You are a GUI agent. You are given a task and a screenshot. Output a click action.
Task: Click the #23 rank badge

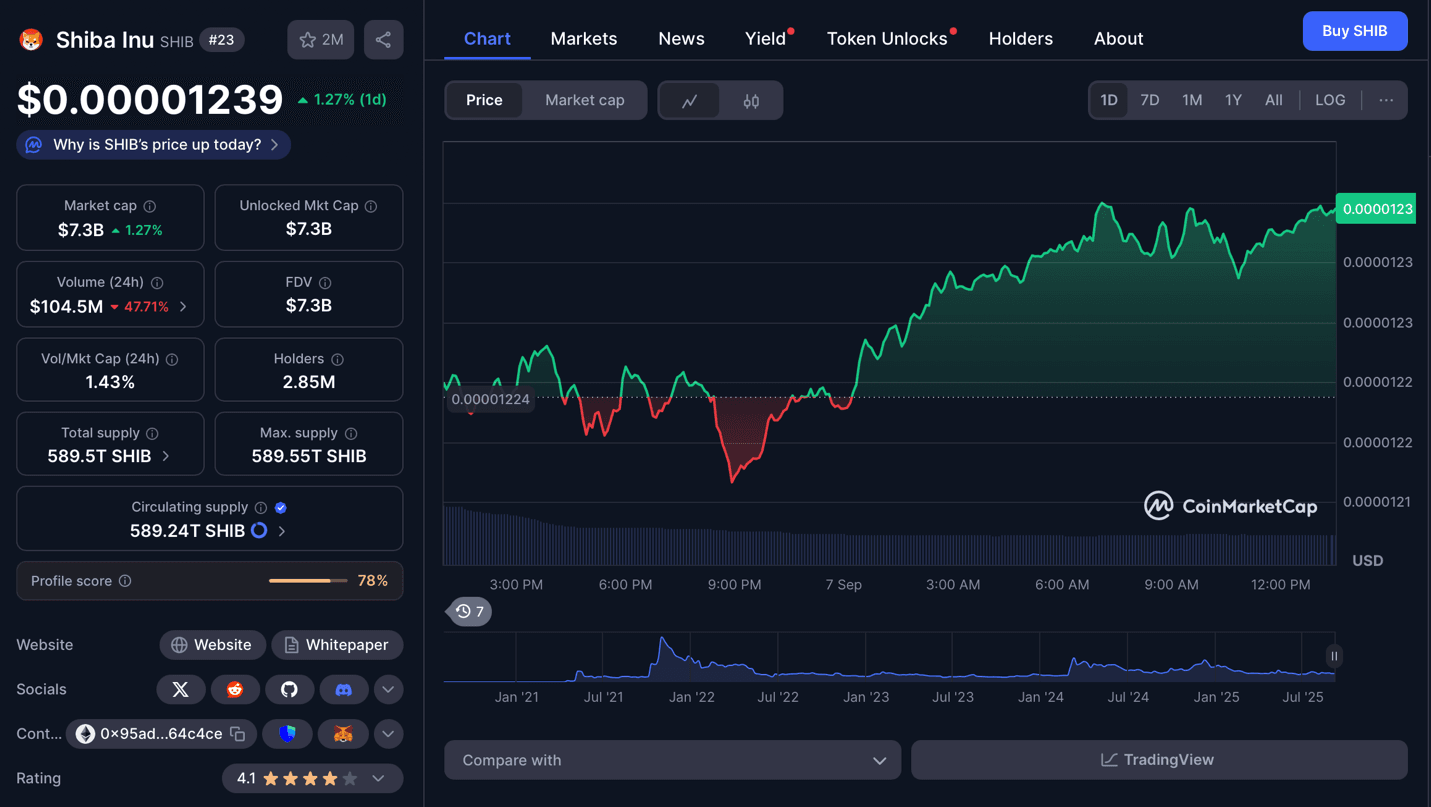point(221,40)
